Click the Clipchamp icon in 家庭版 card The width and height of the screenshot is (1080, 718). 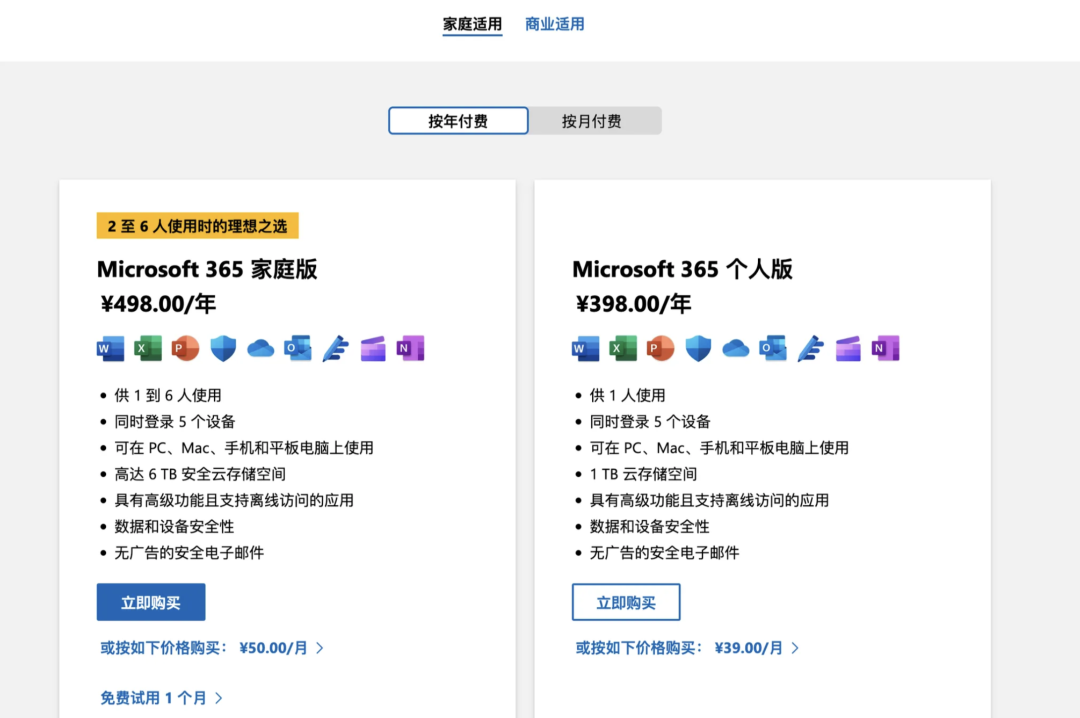[373, 349]
